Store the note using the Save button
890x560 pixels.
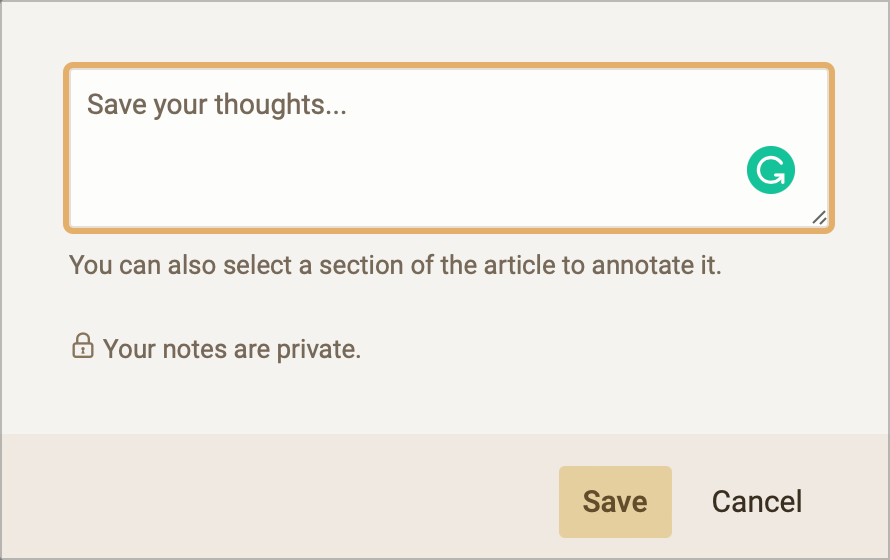(615, 502)
